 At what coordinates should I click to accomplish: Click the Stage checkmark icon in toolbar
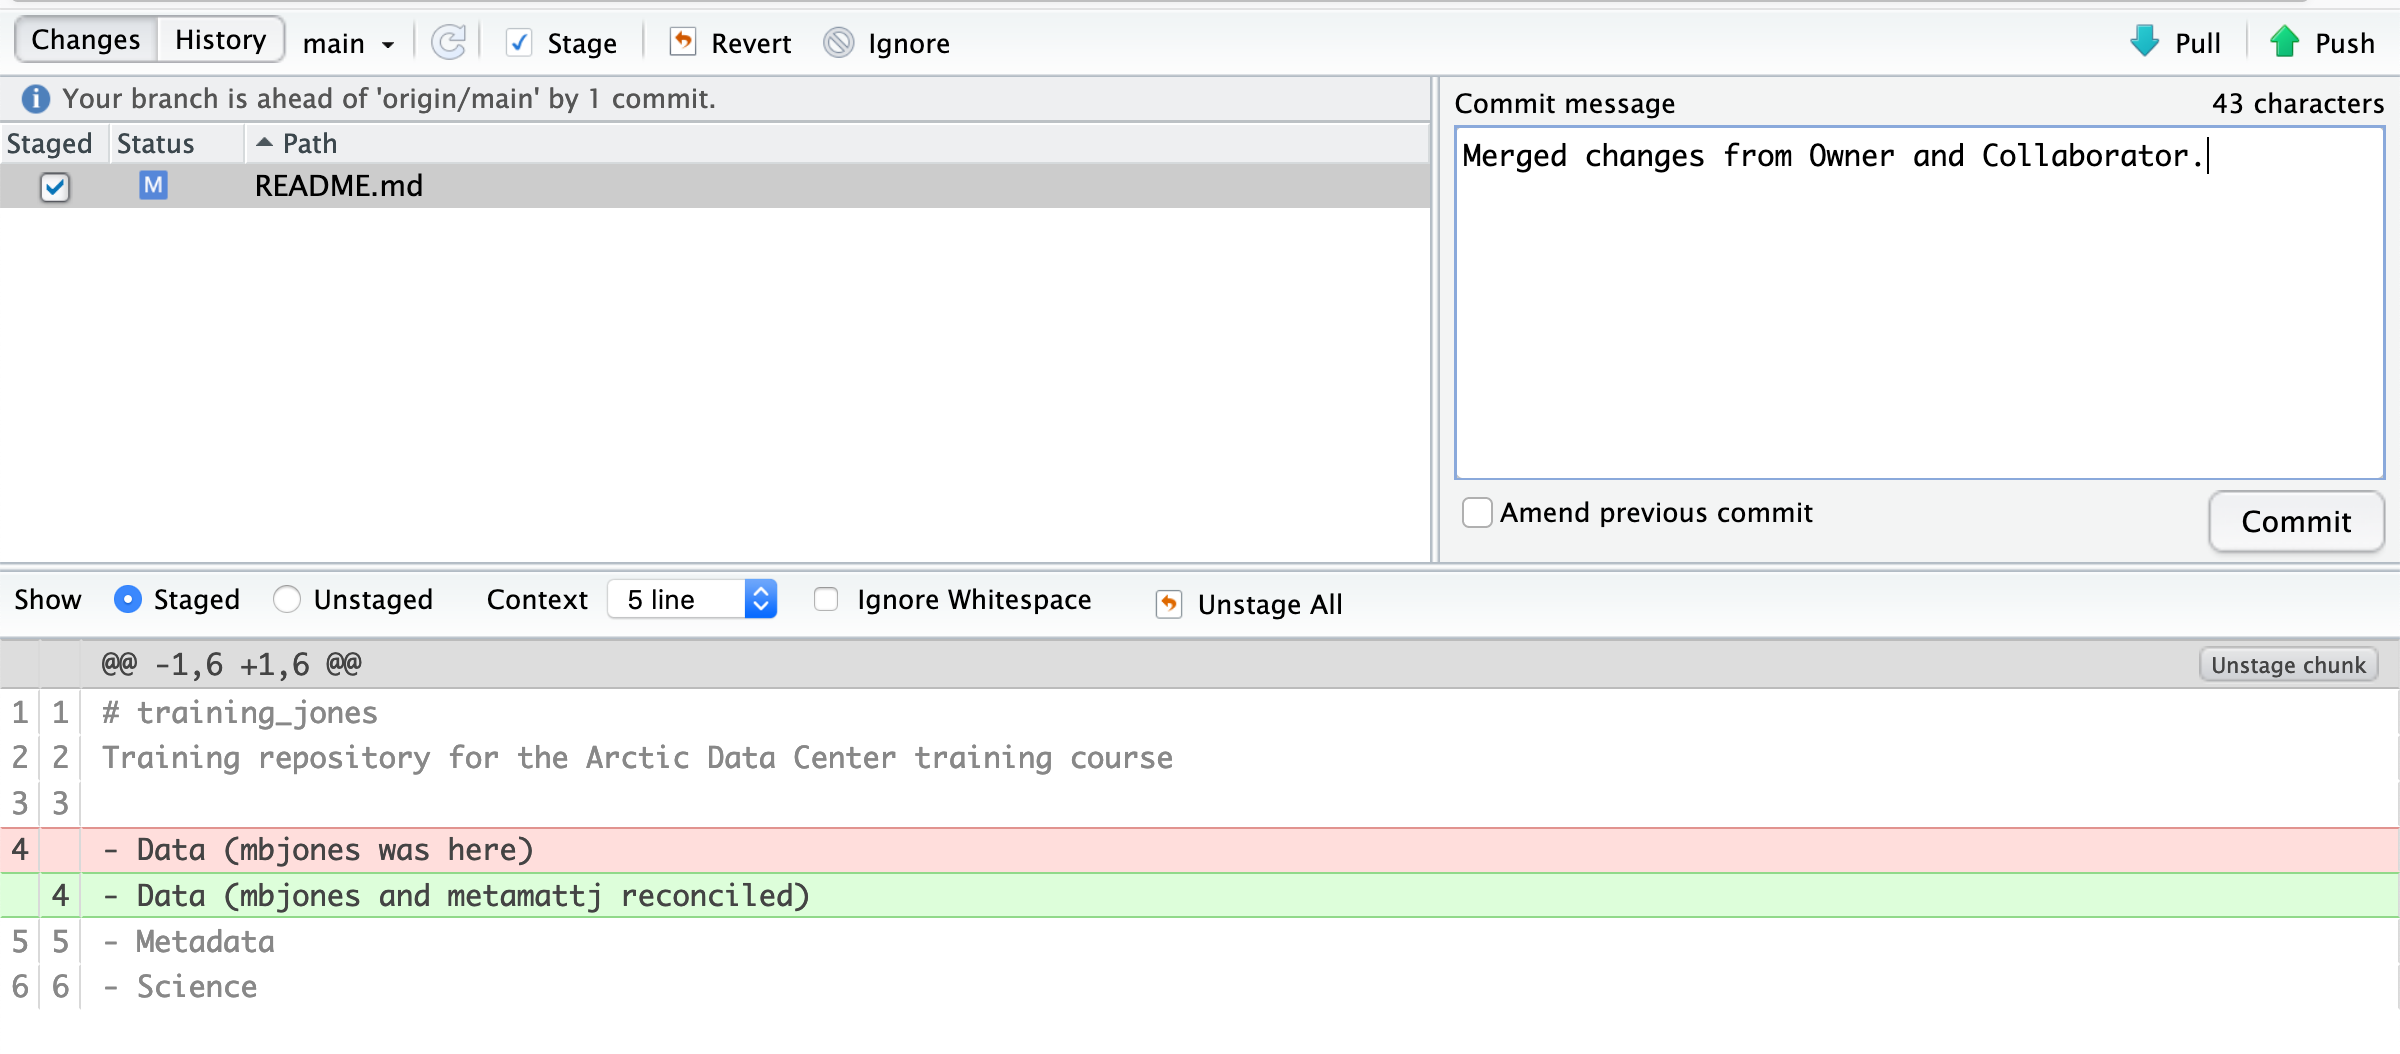click(x=519, y=42)
